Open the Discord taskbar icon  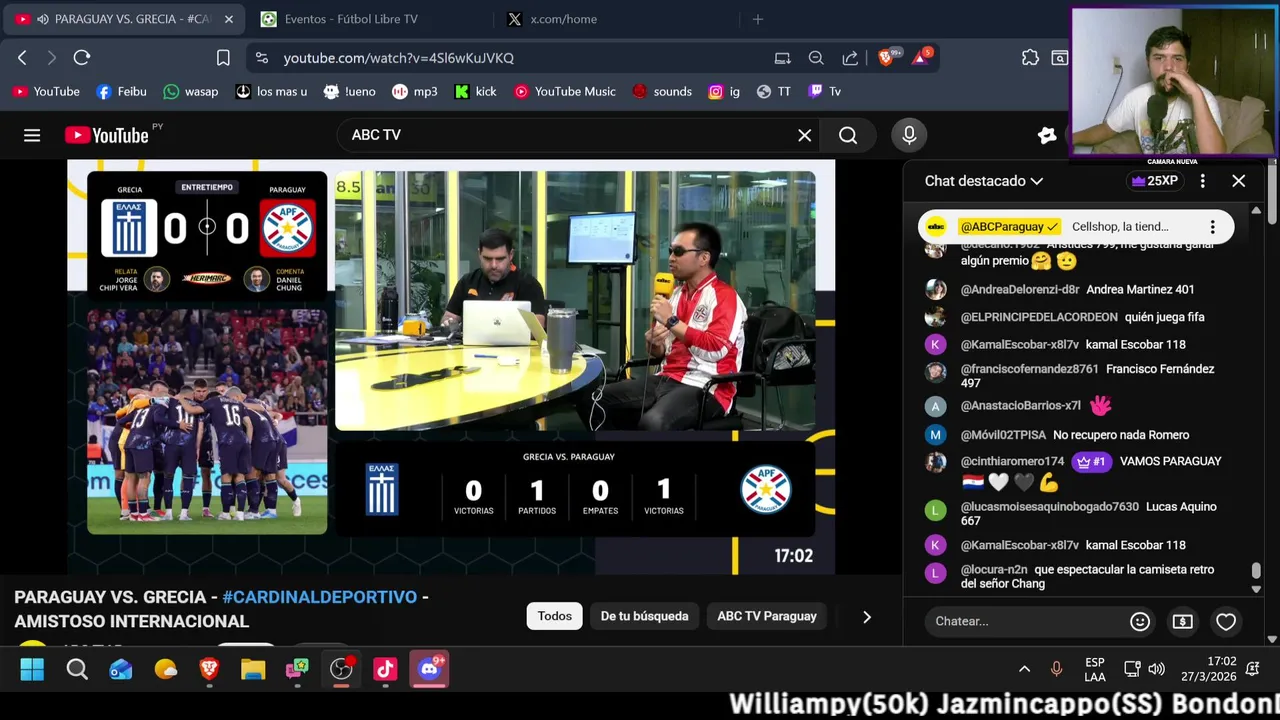tap(430, 669)
